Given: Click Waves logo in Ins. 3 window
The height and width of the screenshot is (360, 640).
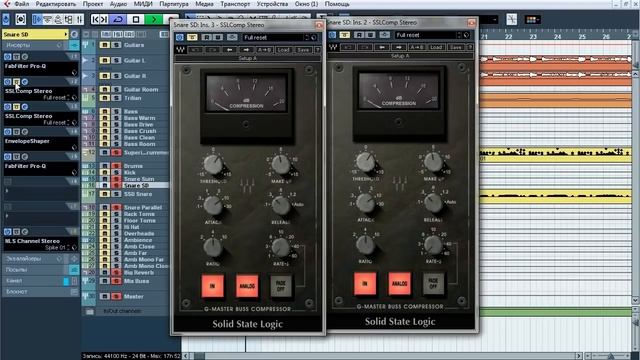Looking at the screenshot, I should tap(180, 50).
